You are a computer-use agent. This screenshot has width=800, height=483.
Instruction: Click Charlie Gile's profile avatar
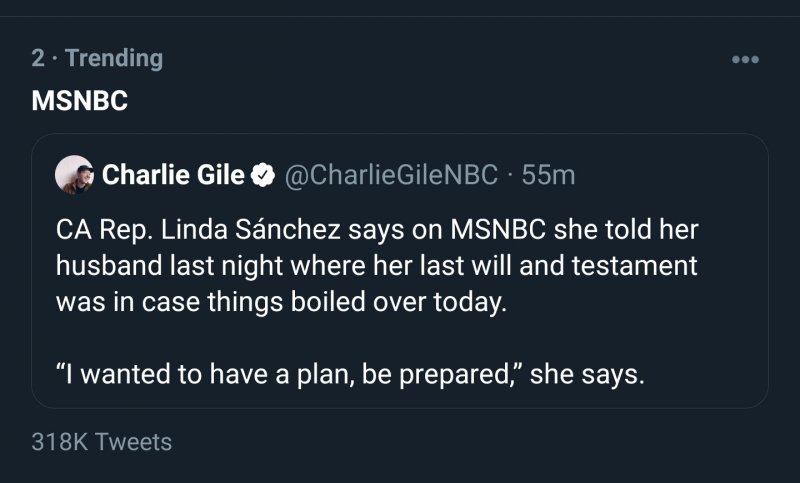point(75,176)
